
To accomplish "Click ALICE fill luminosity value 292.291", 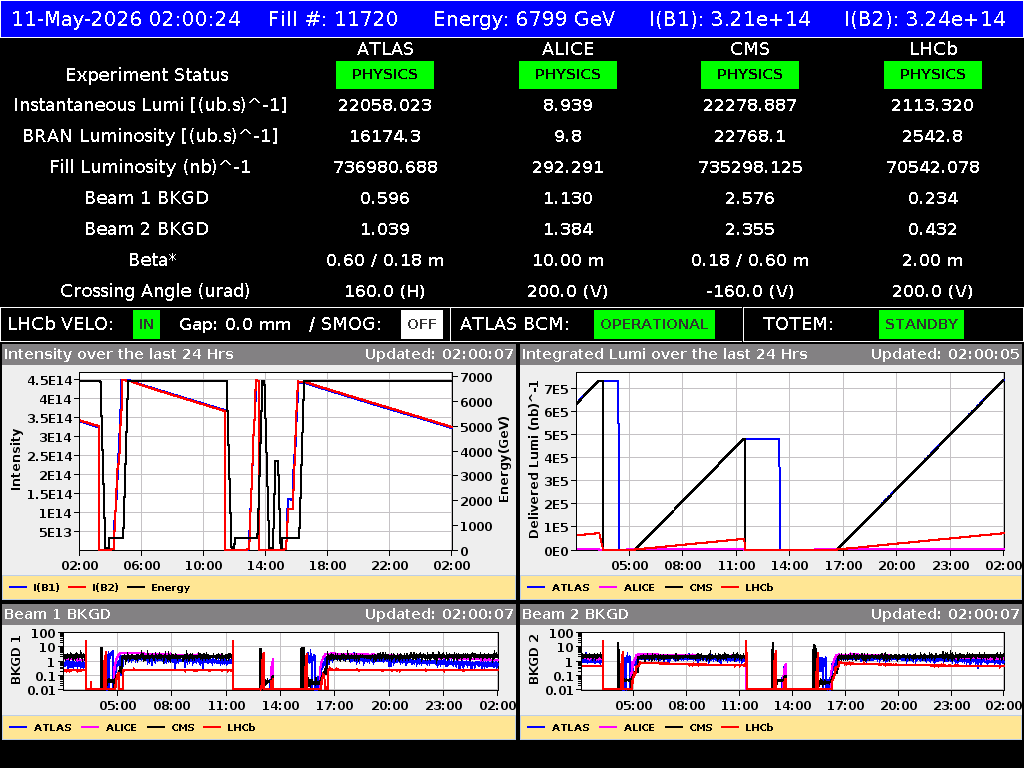I will tap(568, 167).
